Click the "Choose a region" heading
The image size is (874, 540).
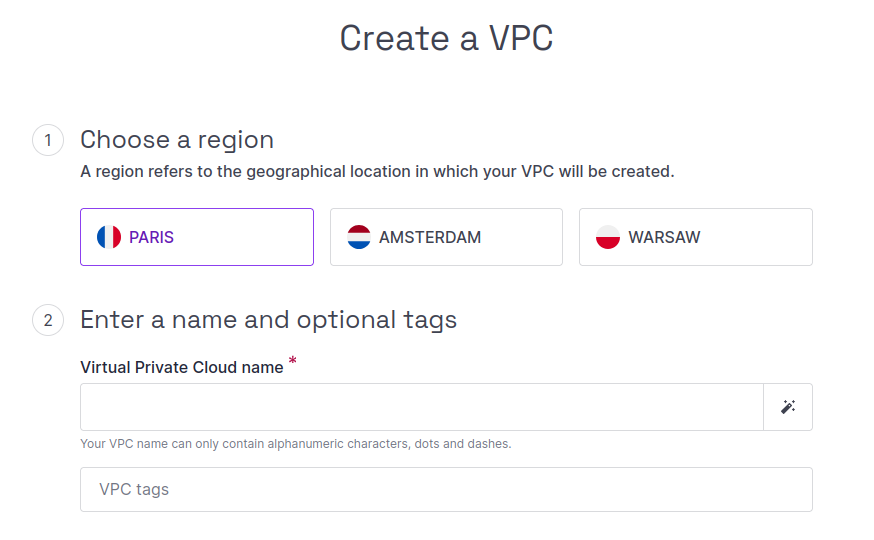(177, 139)
